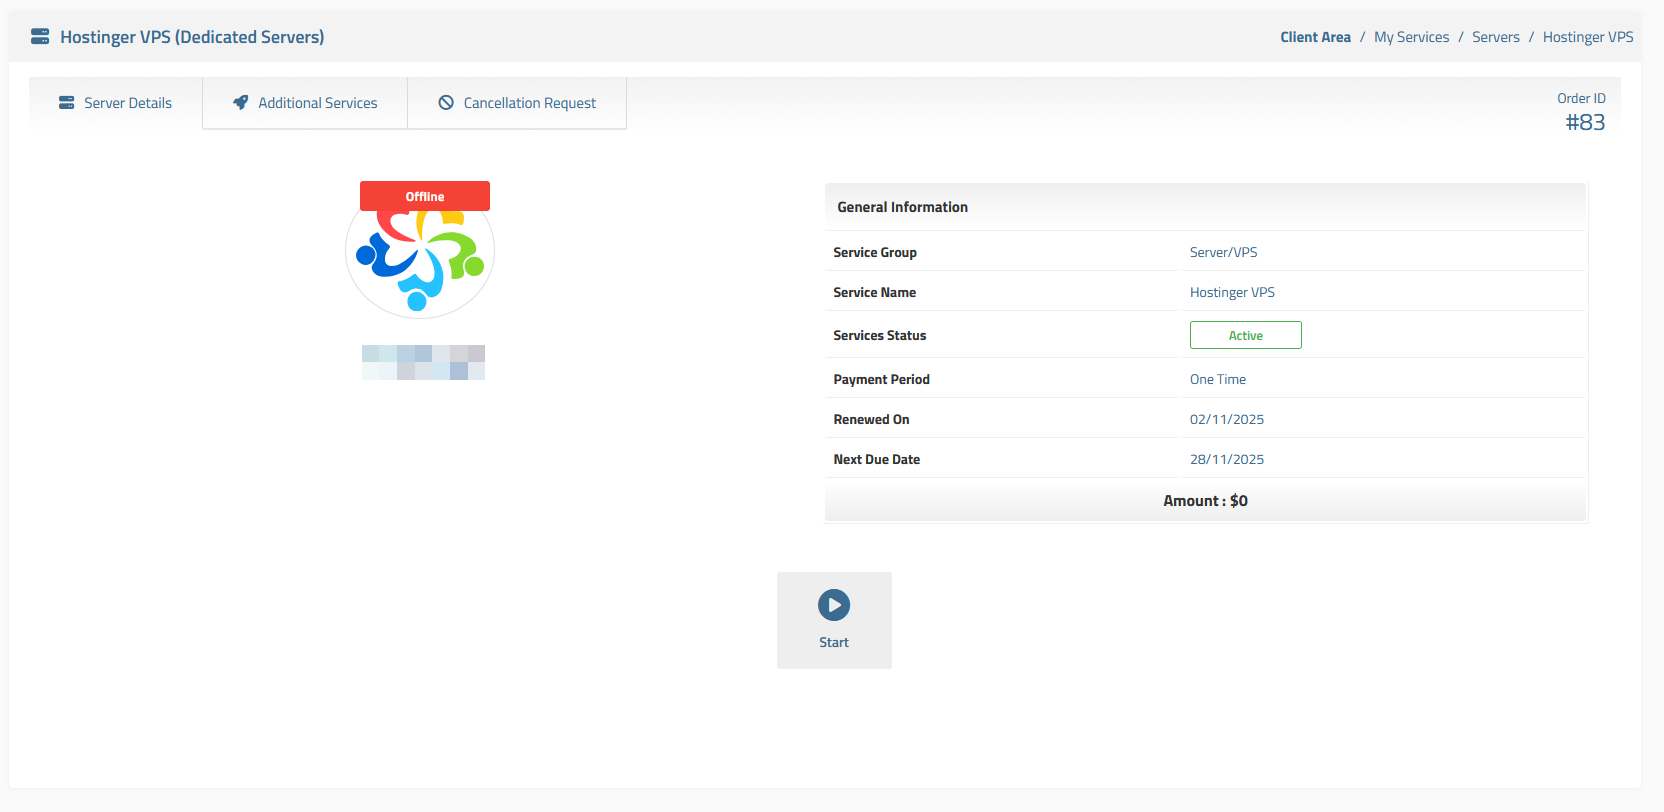The height and width of the screenshot is (812, 1664).
Task: Click the red Offline status badge
Action: 425,196
